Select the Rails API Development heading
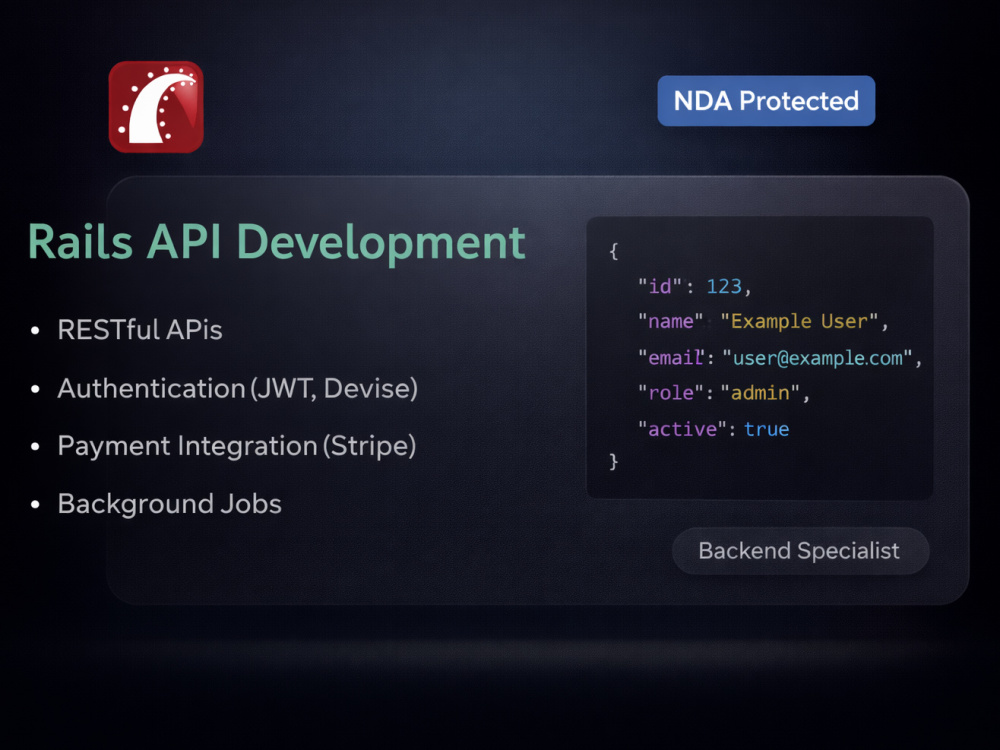This screenshot has width=1000, height=750. [x=277, y=242]
